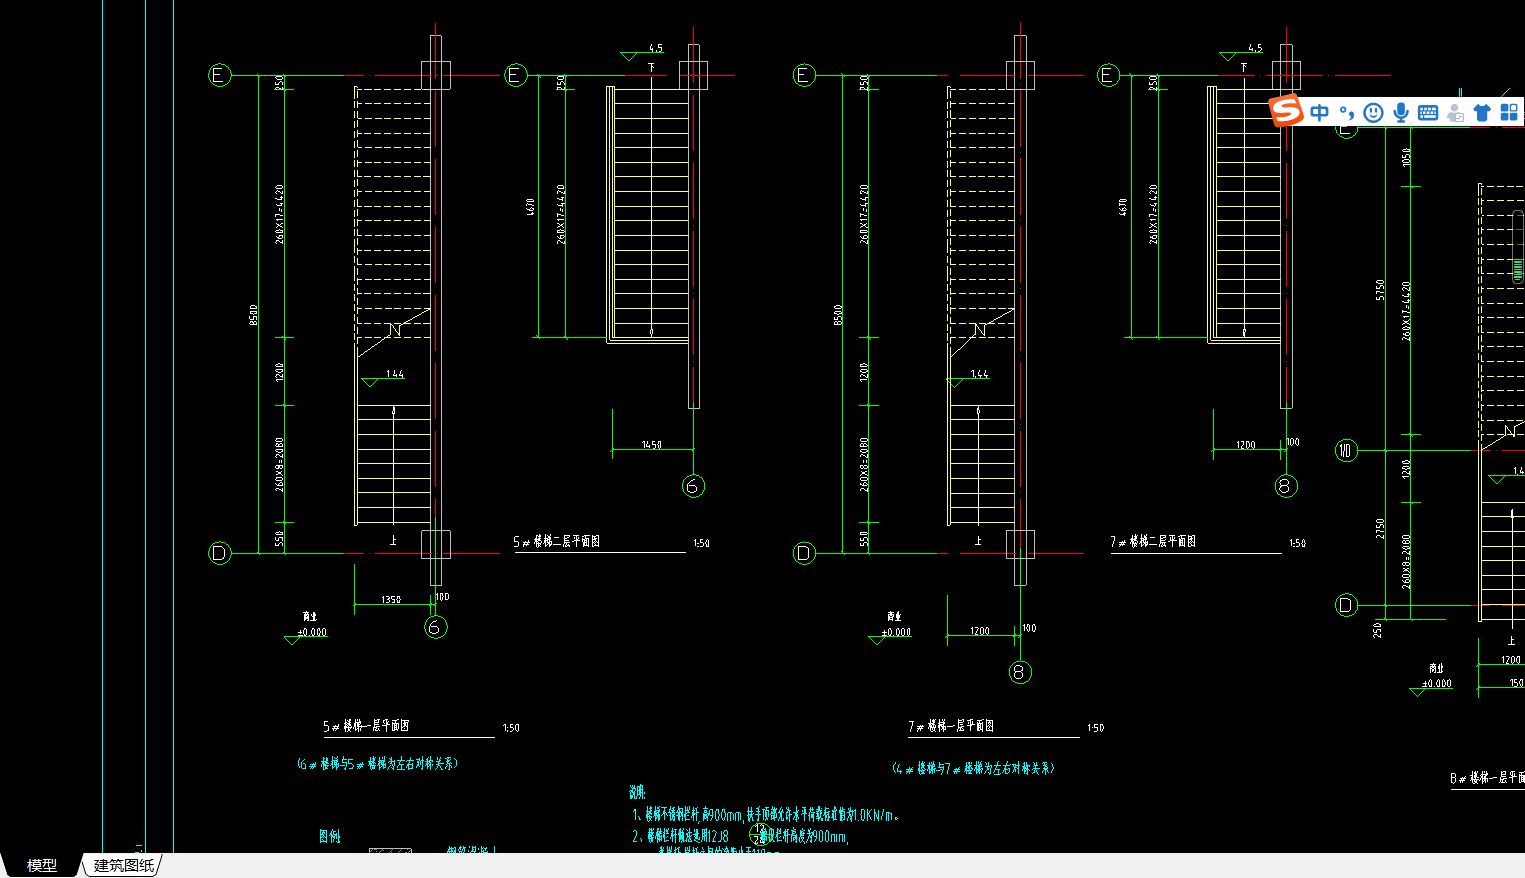Select the drawing title 7#楼梯二层平面图
This screenshot has width=1525, height=878.
1153,541
